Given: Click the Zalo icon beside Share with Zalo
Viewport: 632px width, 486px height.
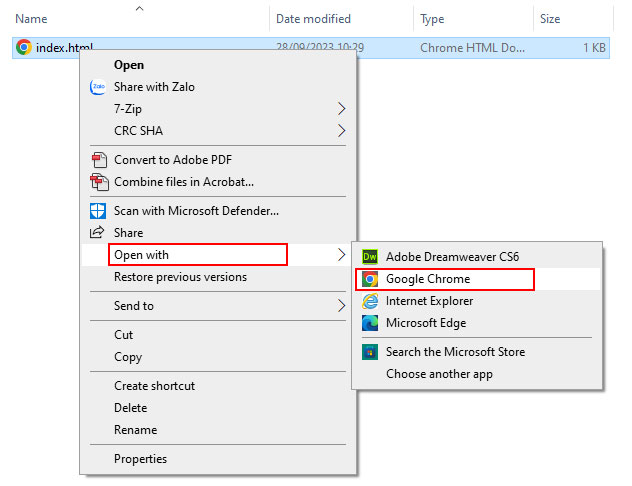Looking at the screenshot, I should pos(98,87).
